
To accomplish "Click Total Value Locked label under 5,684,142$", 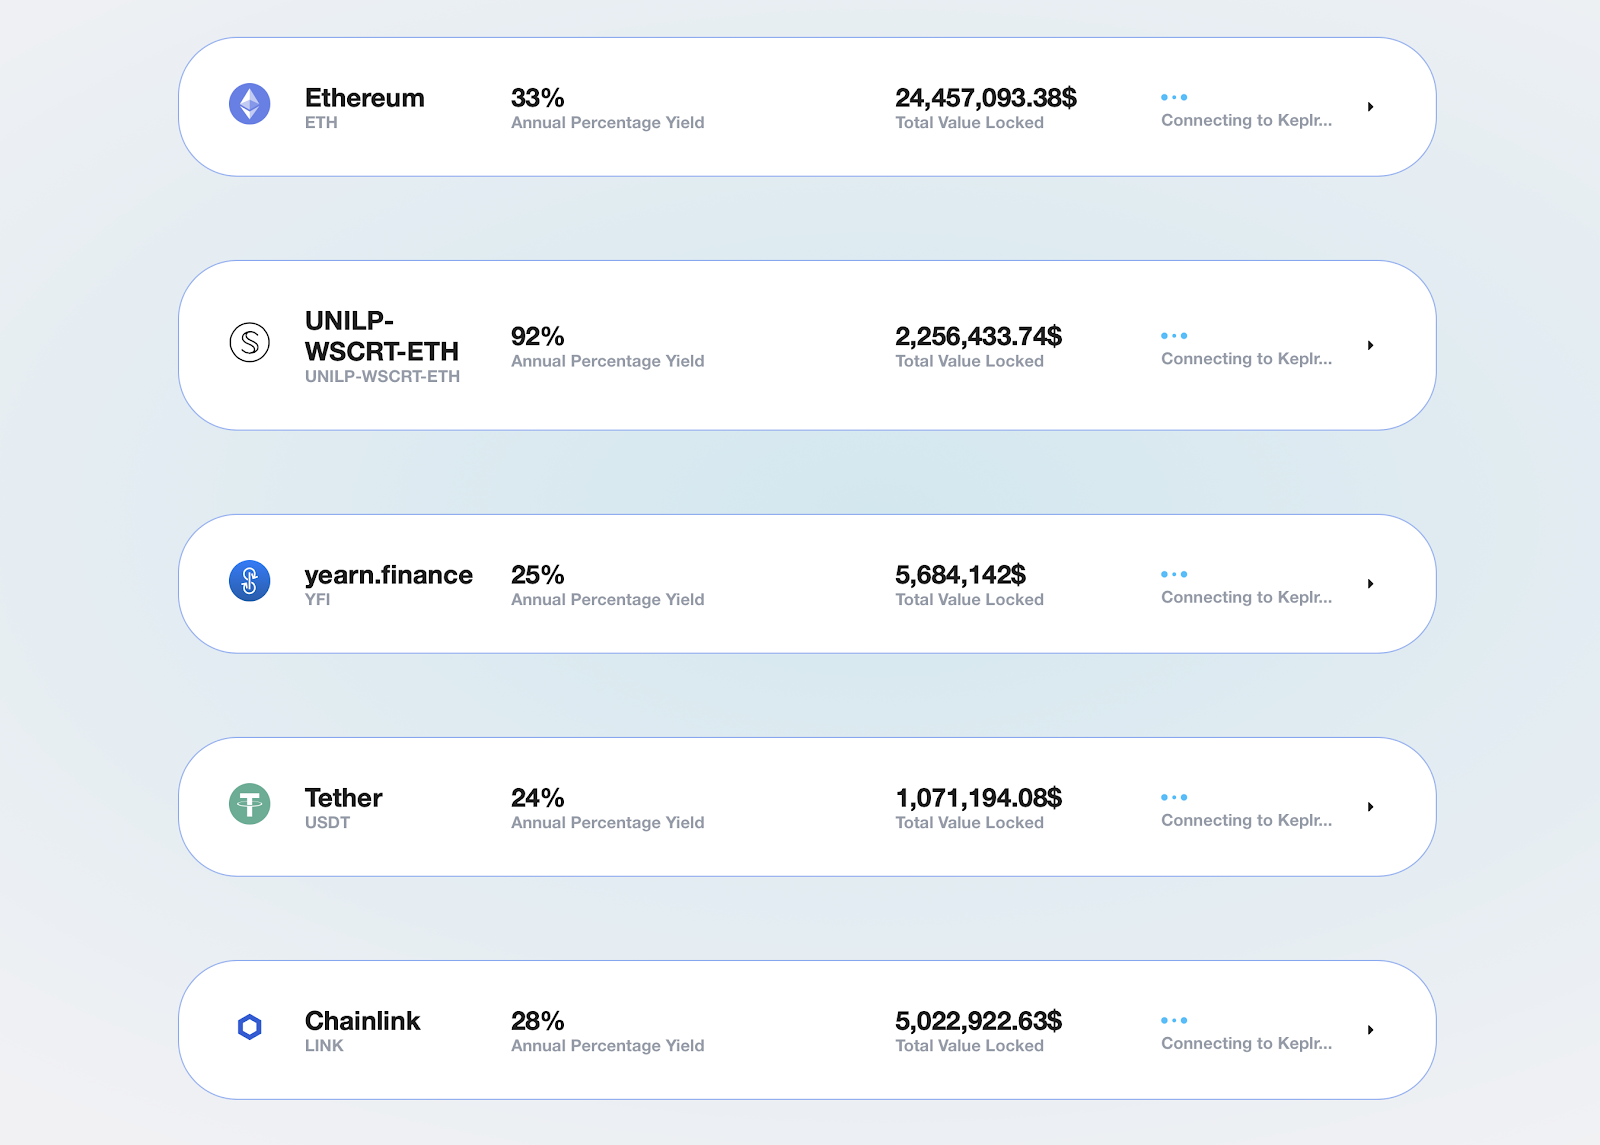I will pyautogui.click(x=970, y=600).
